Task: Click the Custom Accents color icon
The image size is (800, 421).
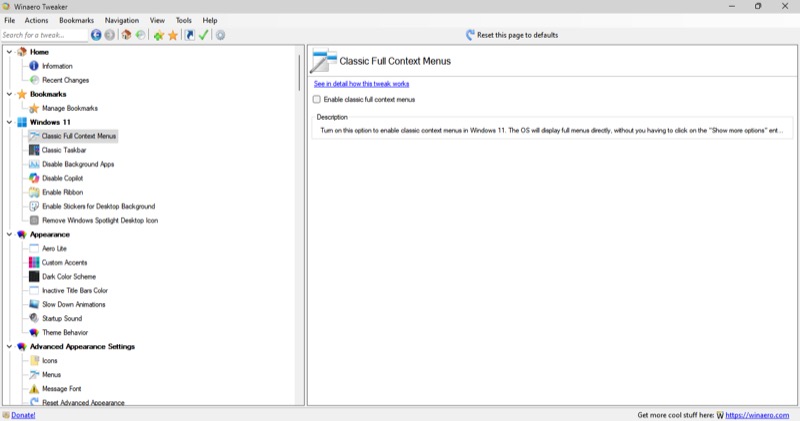Action: [x=34, y=262]
